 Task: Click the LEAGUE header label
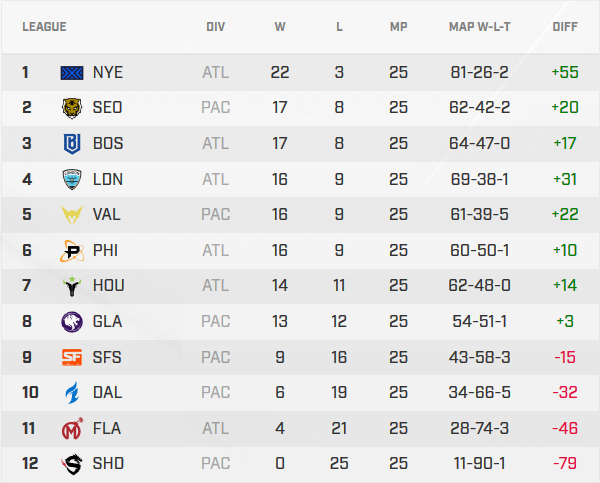[44, 26]
